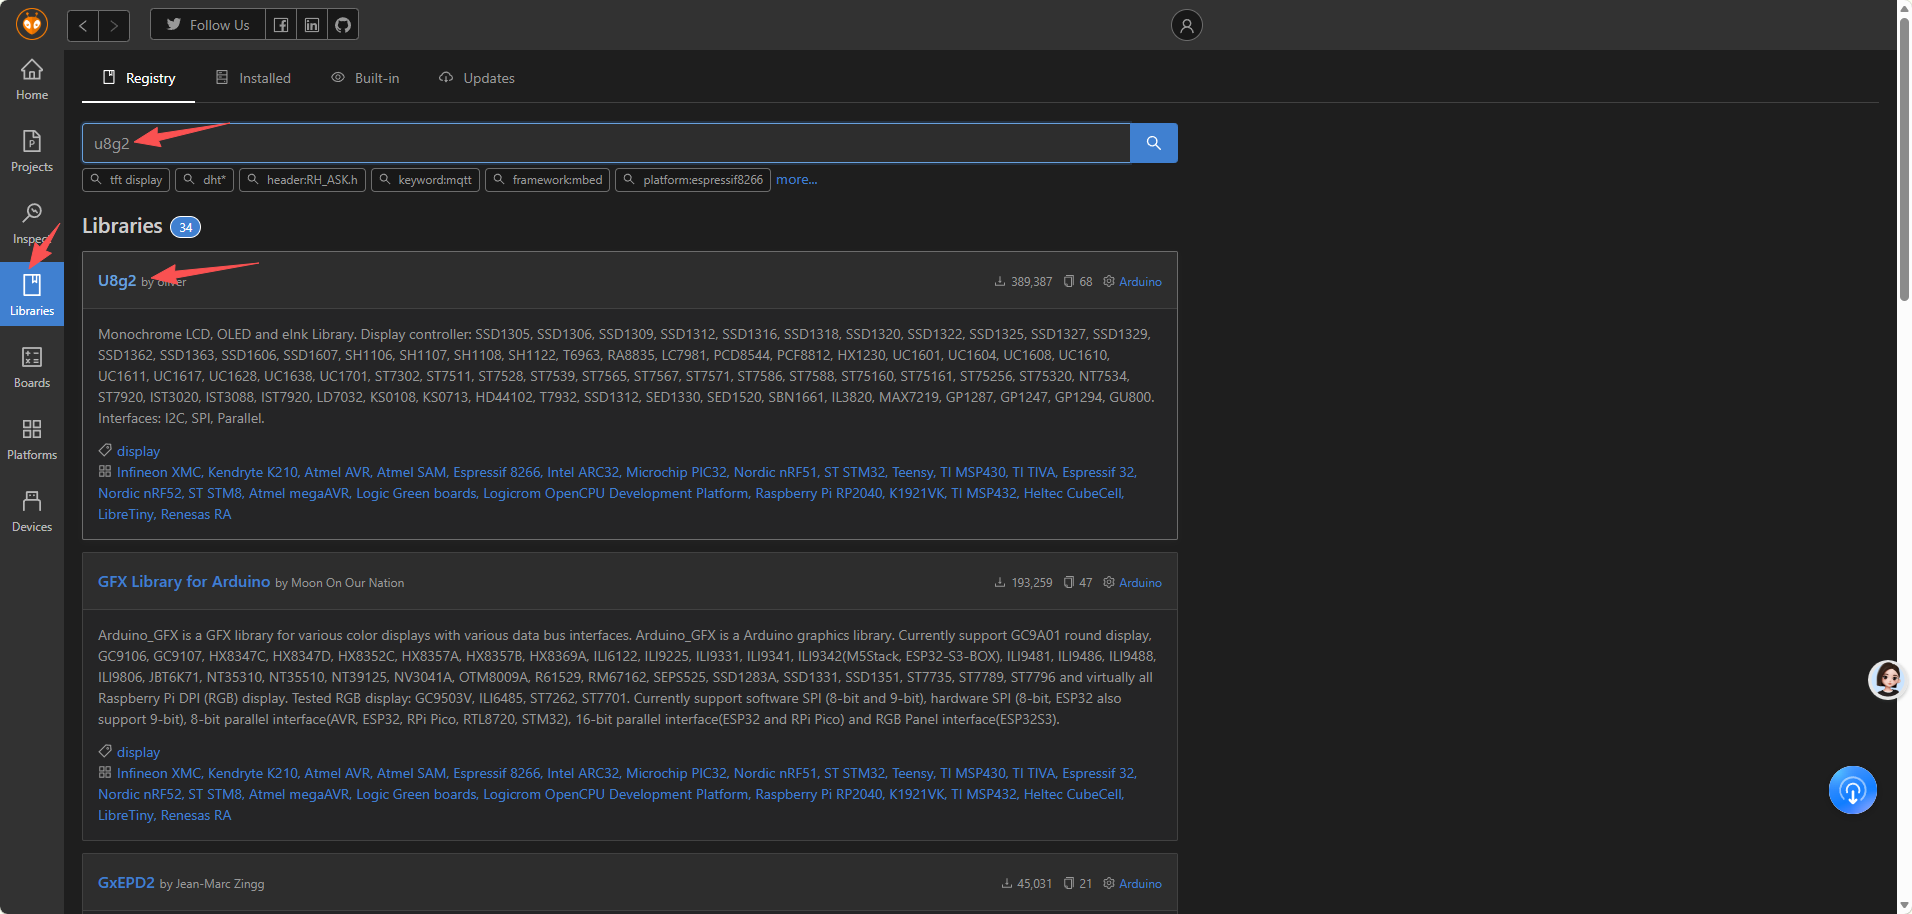The width and height of the screenshot is (1912, 914).
Task: Open the Facebook page icon
Action: tap(281, 25)
